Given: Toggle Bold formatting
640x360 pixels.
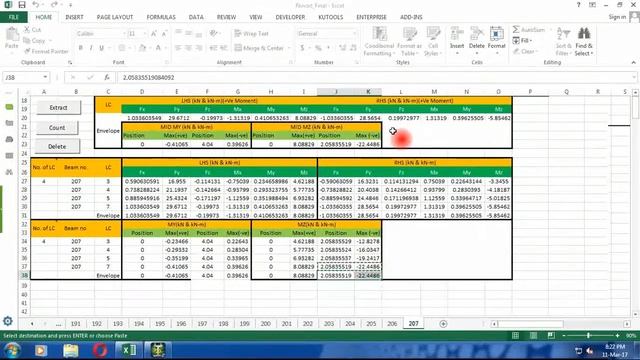Looking at the screenshot, I should (81, 48).
